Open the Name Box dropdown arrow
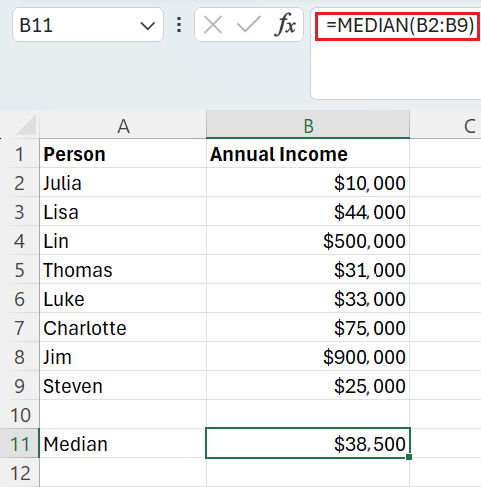Viewport: 481px width, 487px height. coord(147,26)
